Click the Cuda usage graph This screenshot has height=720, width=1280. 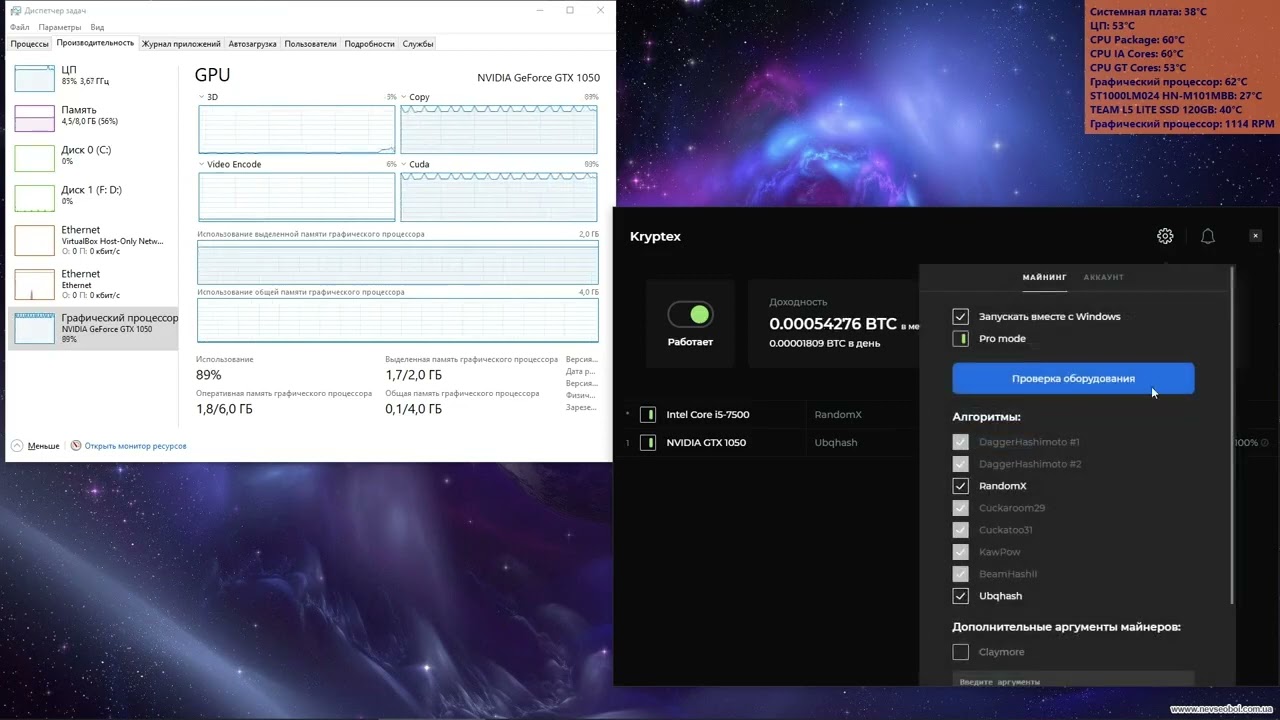[499, 196]
